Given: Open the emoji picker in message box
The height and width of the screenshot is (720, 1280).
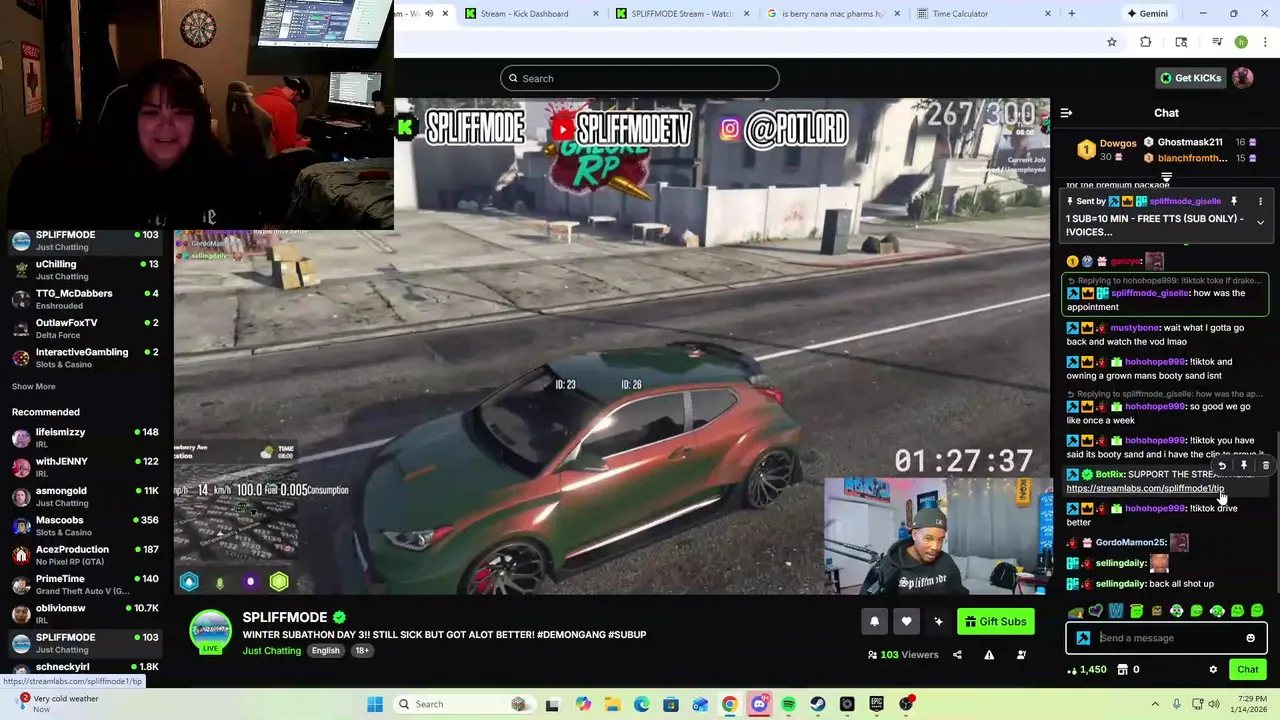Looking at the screenshot, I should 1250,638.
